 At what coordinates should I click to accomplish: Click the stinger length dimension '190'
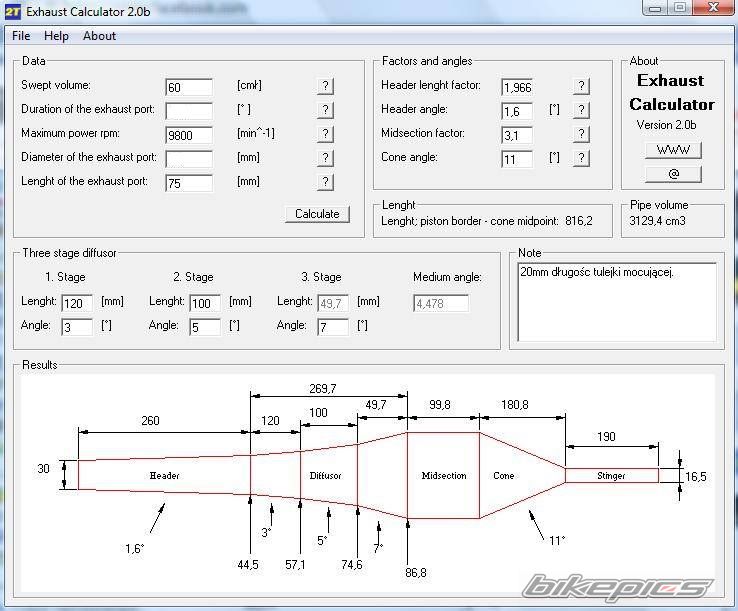point(606,437)
